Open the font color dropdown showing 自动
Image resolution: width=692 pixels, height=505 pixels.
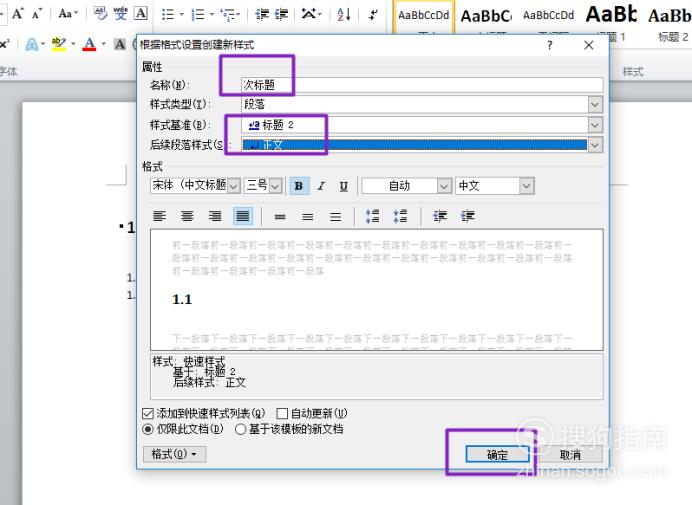click(x=444, y=186)
